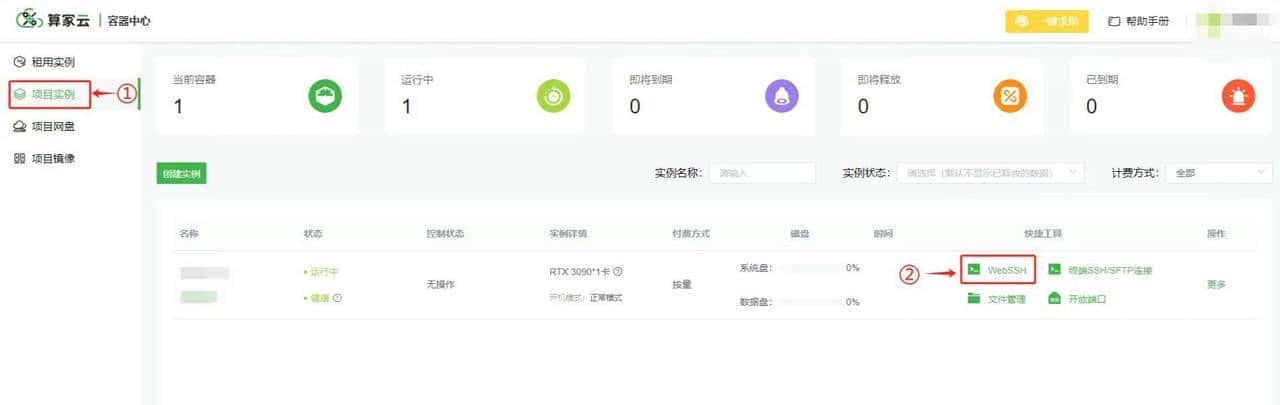Viewport: 1280px width, 405px height.
Task: Click 更多 in the 操作 column
Action: coord(1216,285)
